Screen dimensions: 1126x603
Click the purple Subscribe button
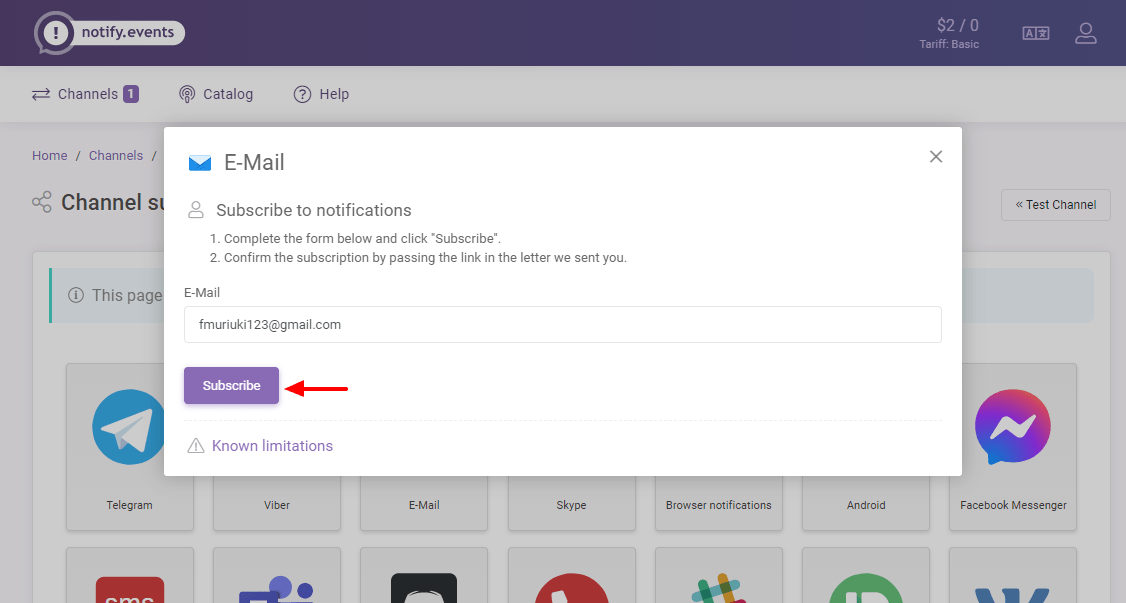231,385
